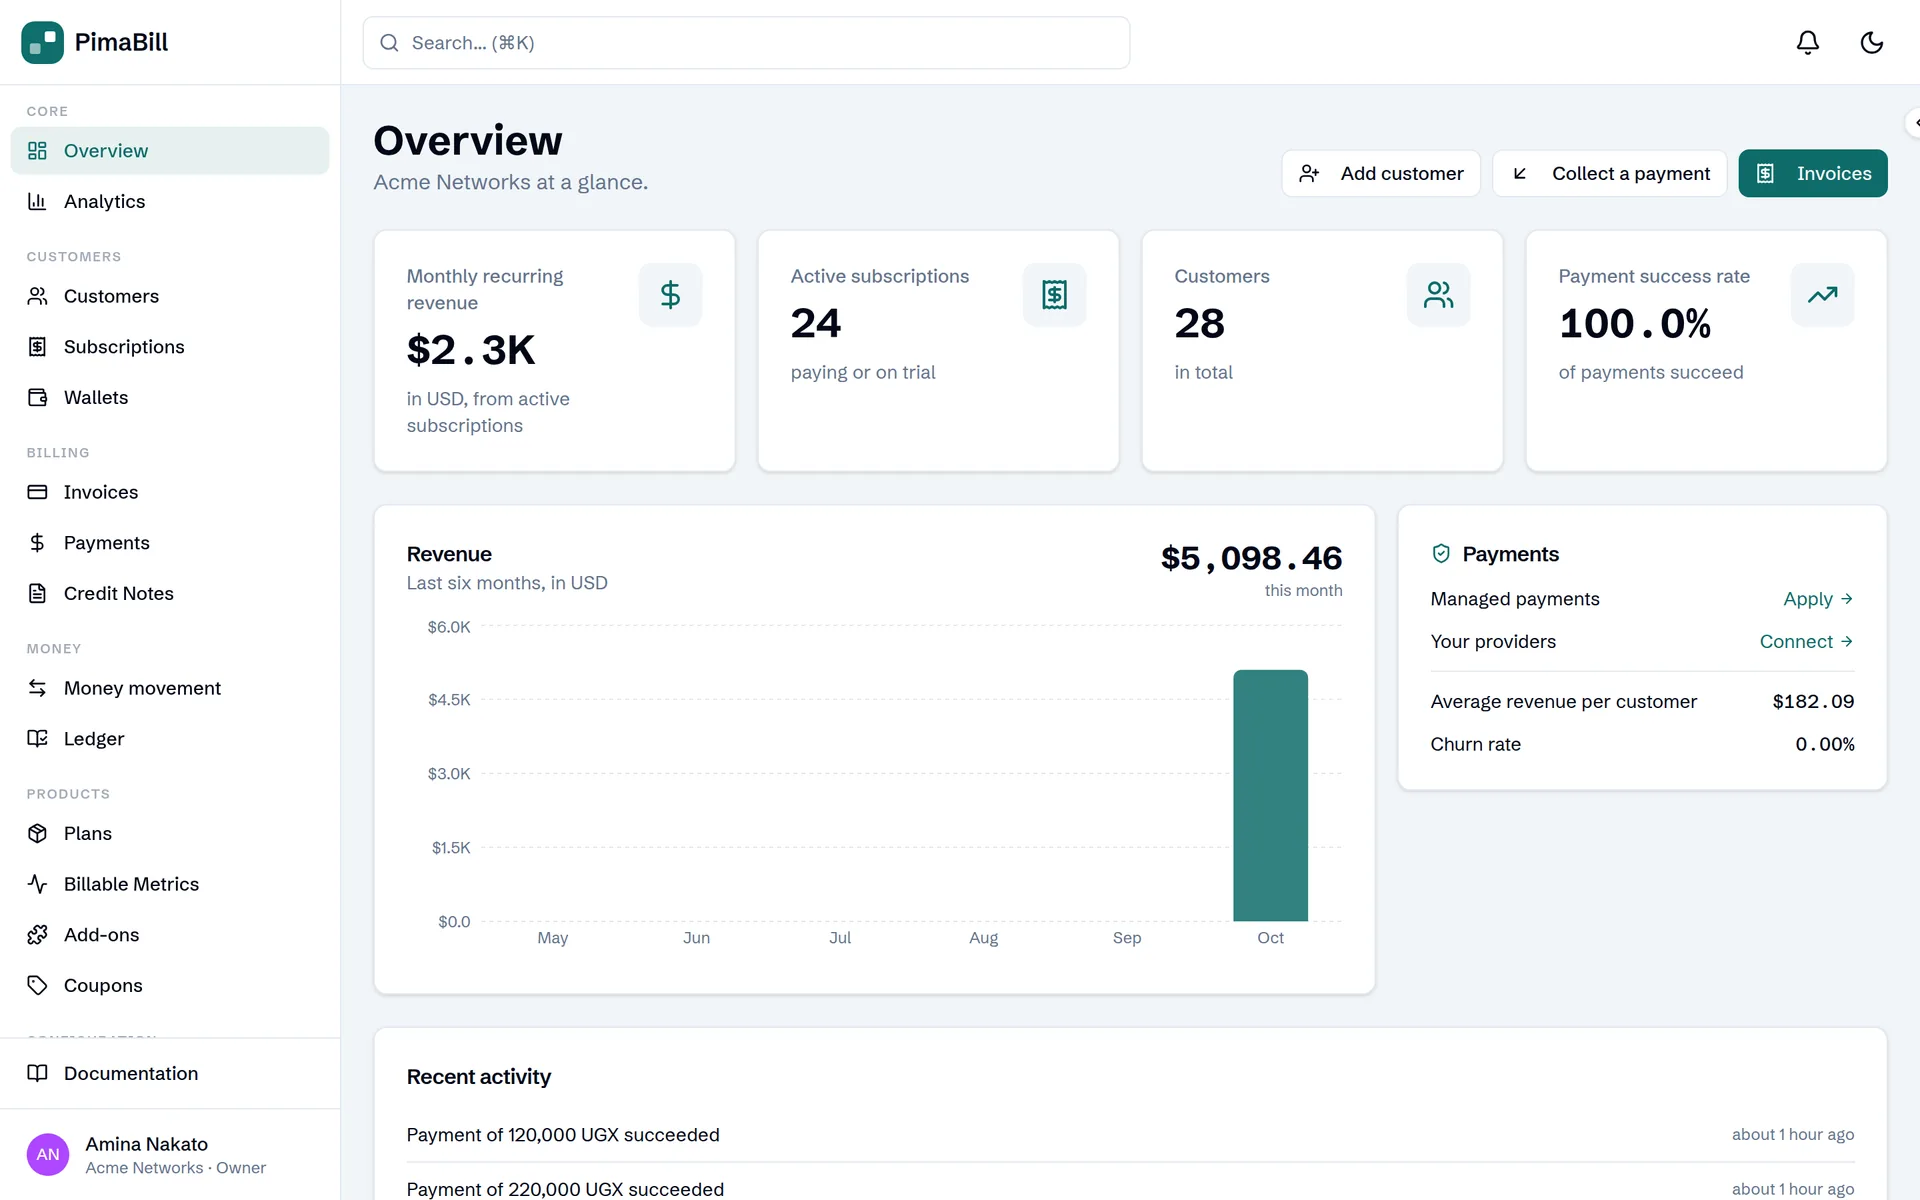This screenshot has width=1920, height=1200.
Task: Click the shield icon beside Payments heading
Action: coord(1441,554)
